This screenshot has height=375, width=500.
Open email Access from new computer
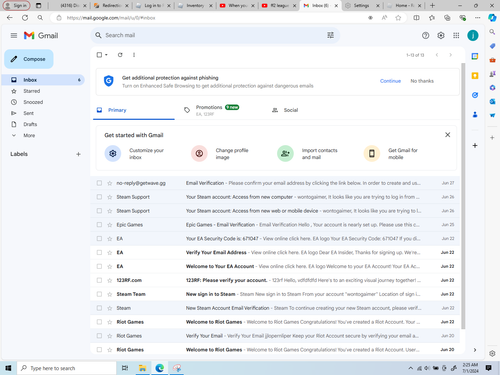click(x=275, y=197)
